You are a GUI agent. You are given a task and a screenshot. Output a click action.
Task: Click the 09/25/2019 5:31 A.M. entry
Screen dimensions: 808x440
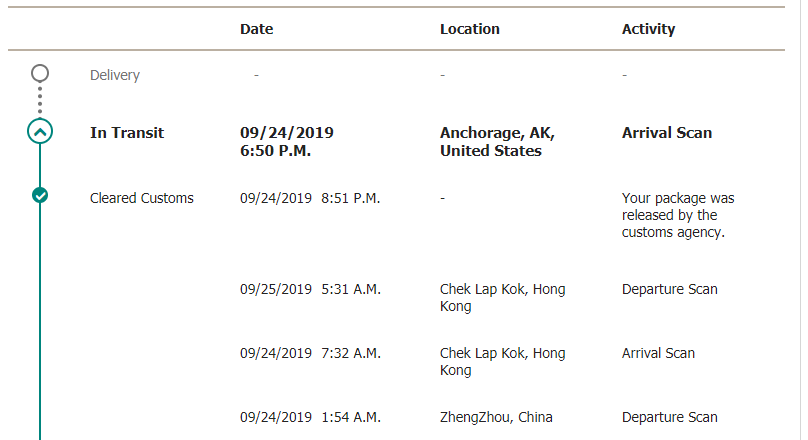tap(310, 290)
